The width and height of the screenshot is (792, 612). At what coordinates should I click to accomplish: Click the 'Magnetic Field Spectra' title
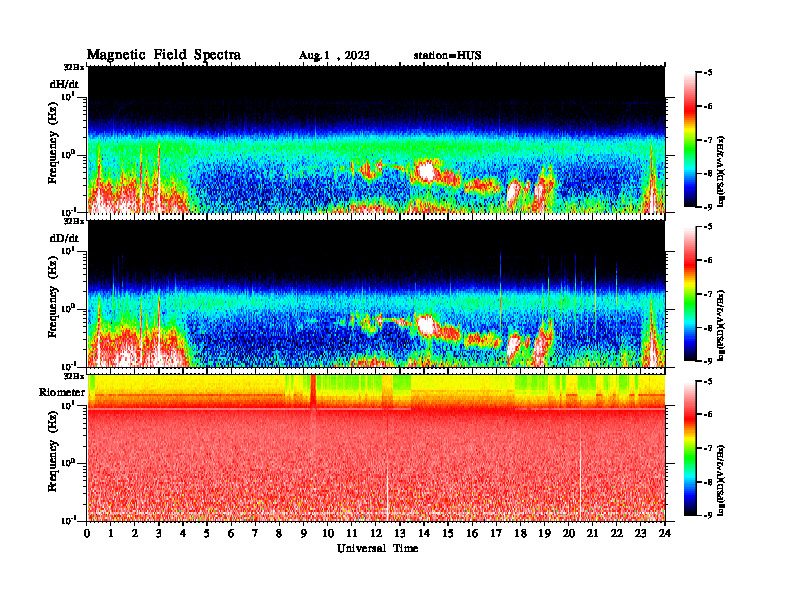tap(164, 55)
